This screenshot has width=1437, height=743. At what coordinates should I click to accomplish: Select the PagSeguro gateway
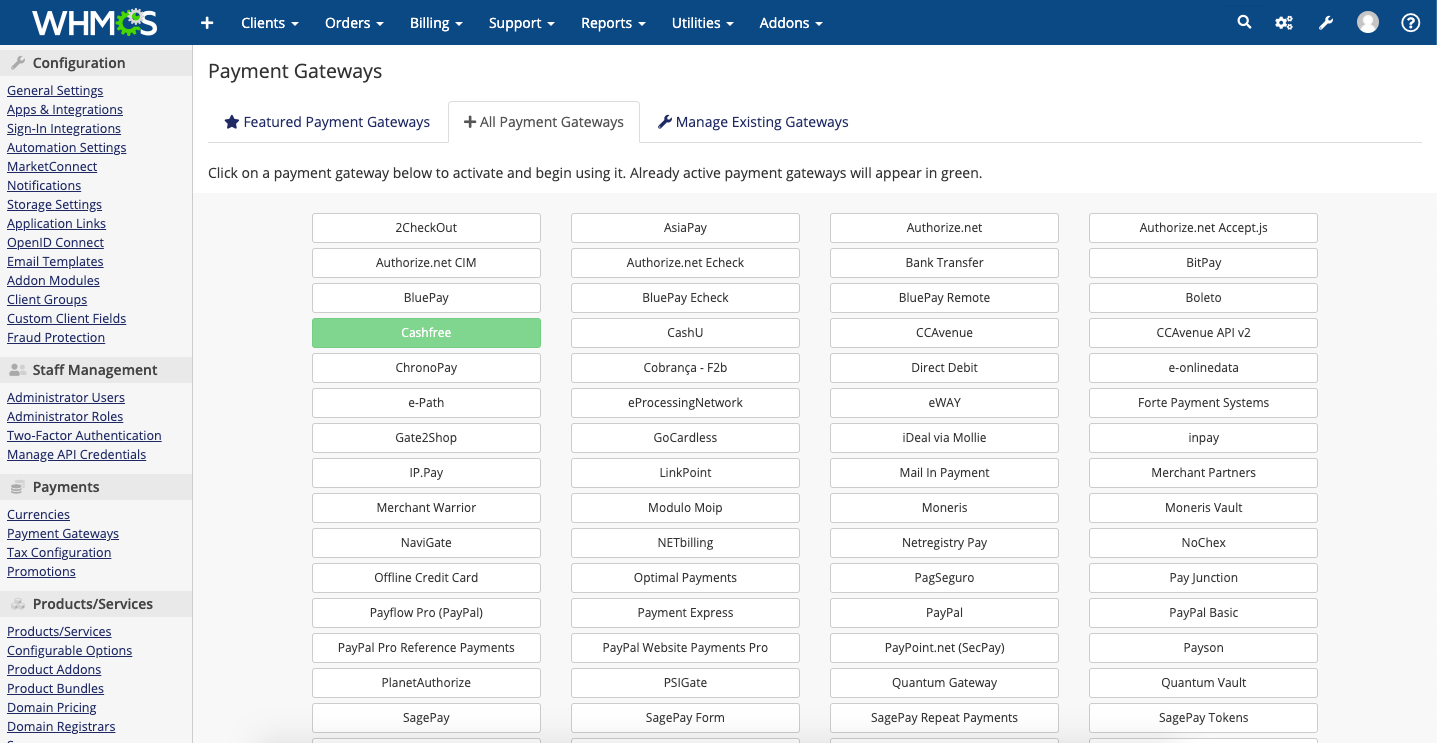tap(944, 578)
